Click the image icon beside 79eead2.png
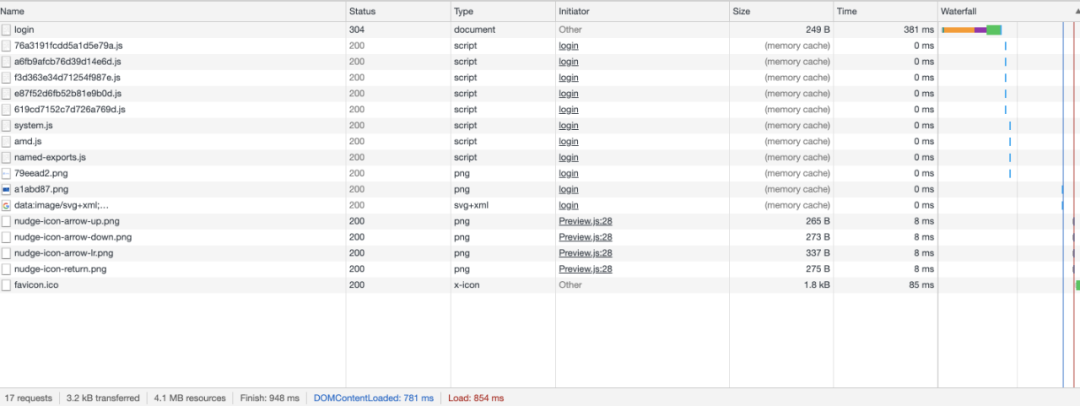This screenshot has height=406, width=1080. coord(6,173)
